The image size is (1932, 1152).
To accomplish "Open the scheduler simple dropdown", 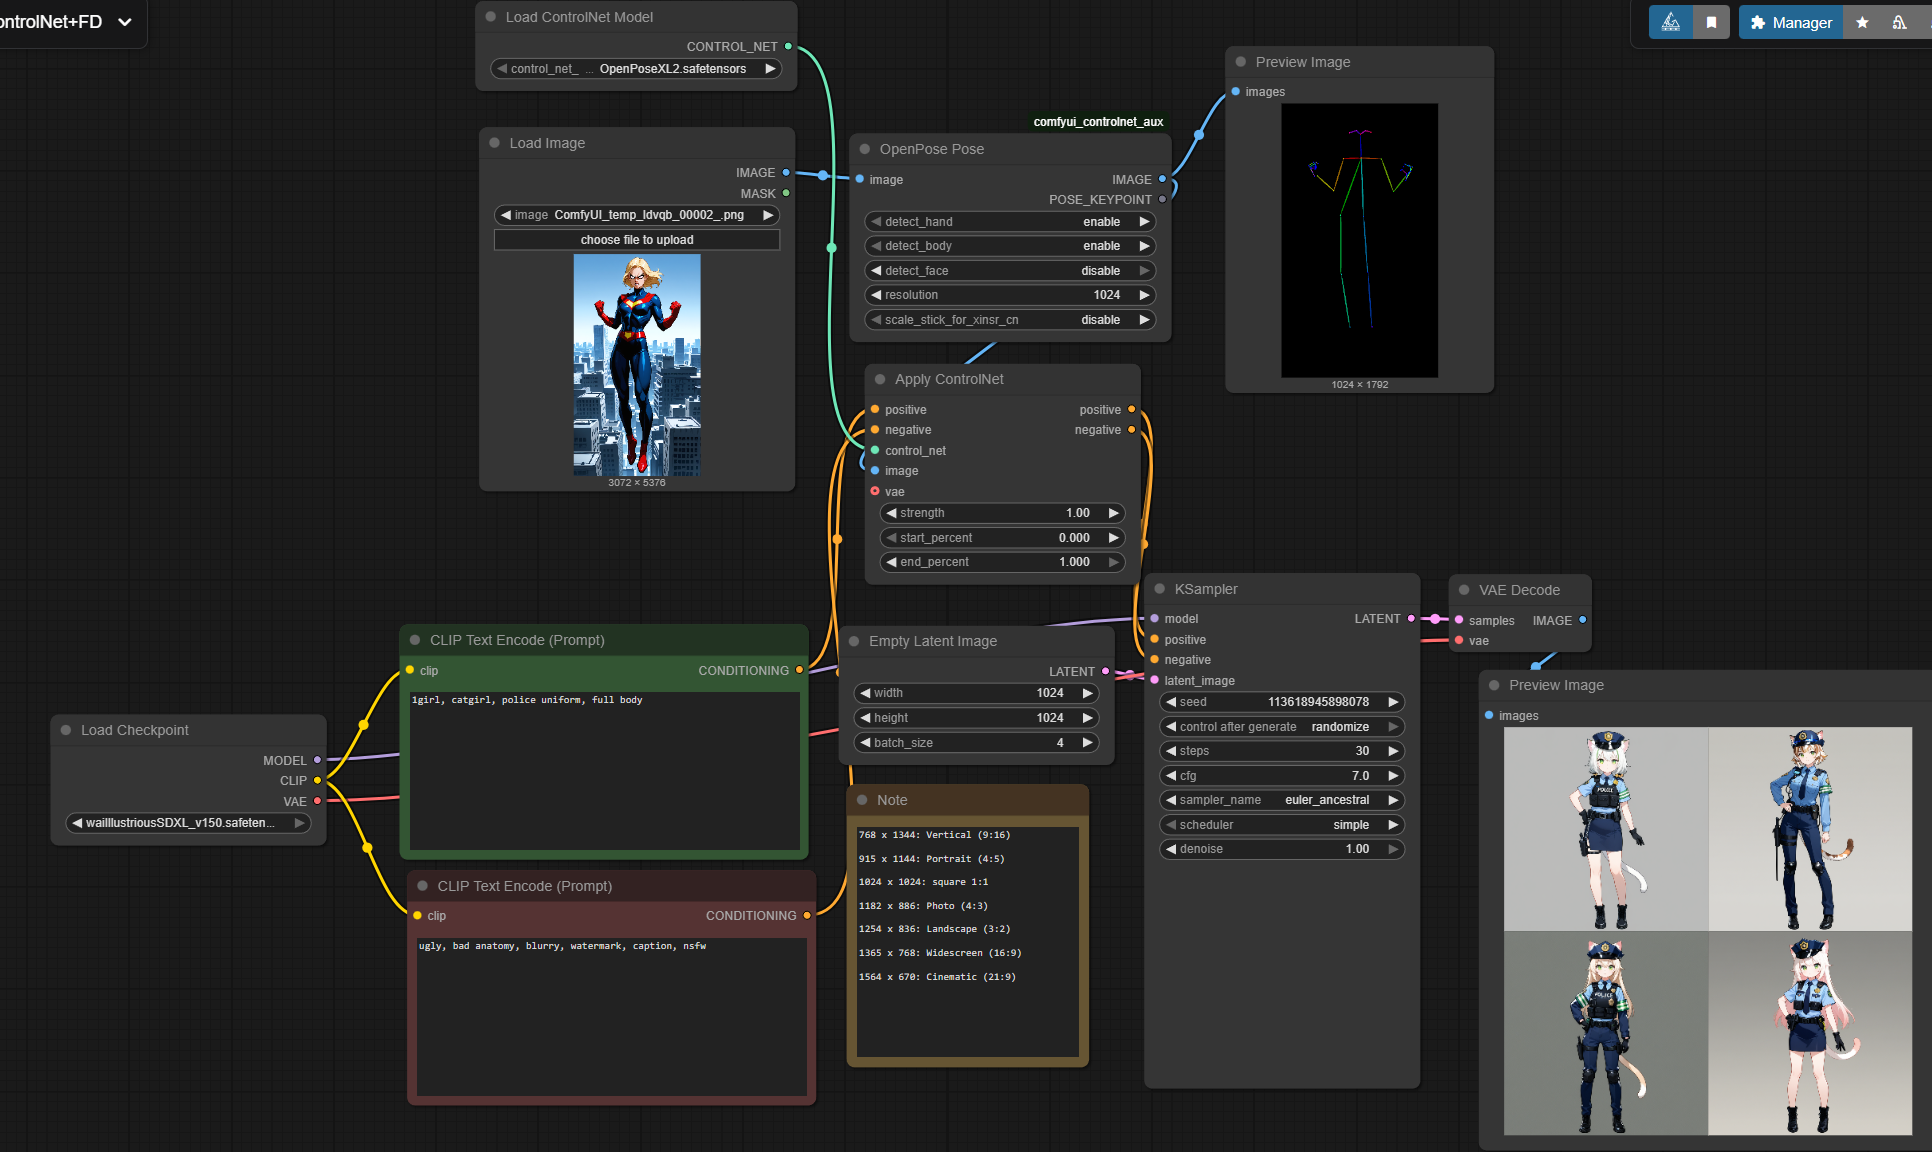I will (1283, 825).
